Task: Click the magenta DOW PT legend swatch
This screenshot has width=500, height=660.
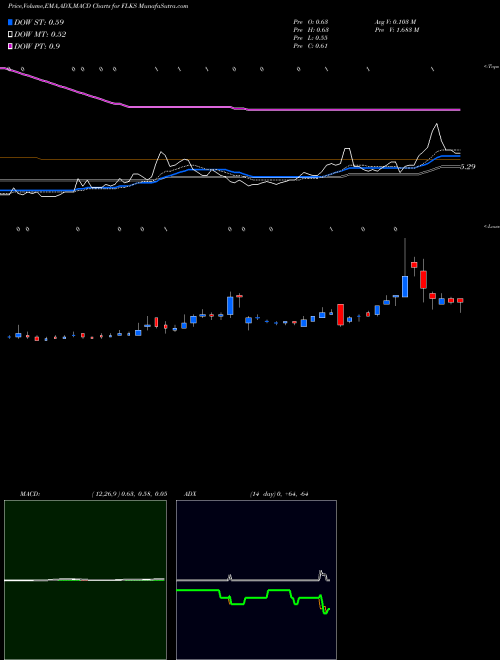Action: click(10, 46)
